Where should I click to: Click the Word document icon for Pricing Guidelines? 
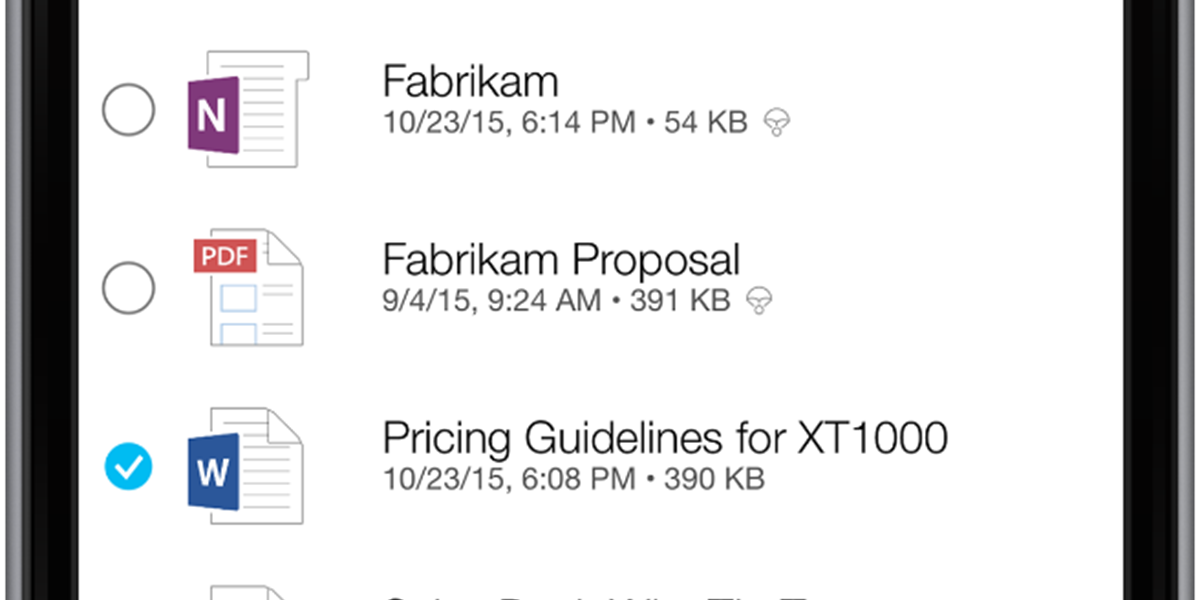(x=246, y=466)
